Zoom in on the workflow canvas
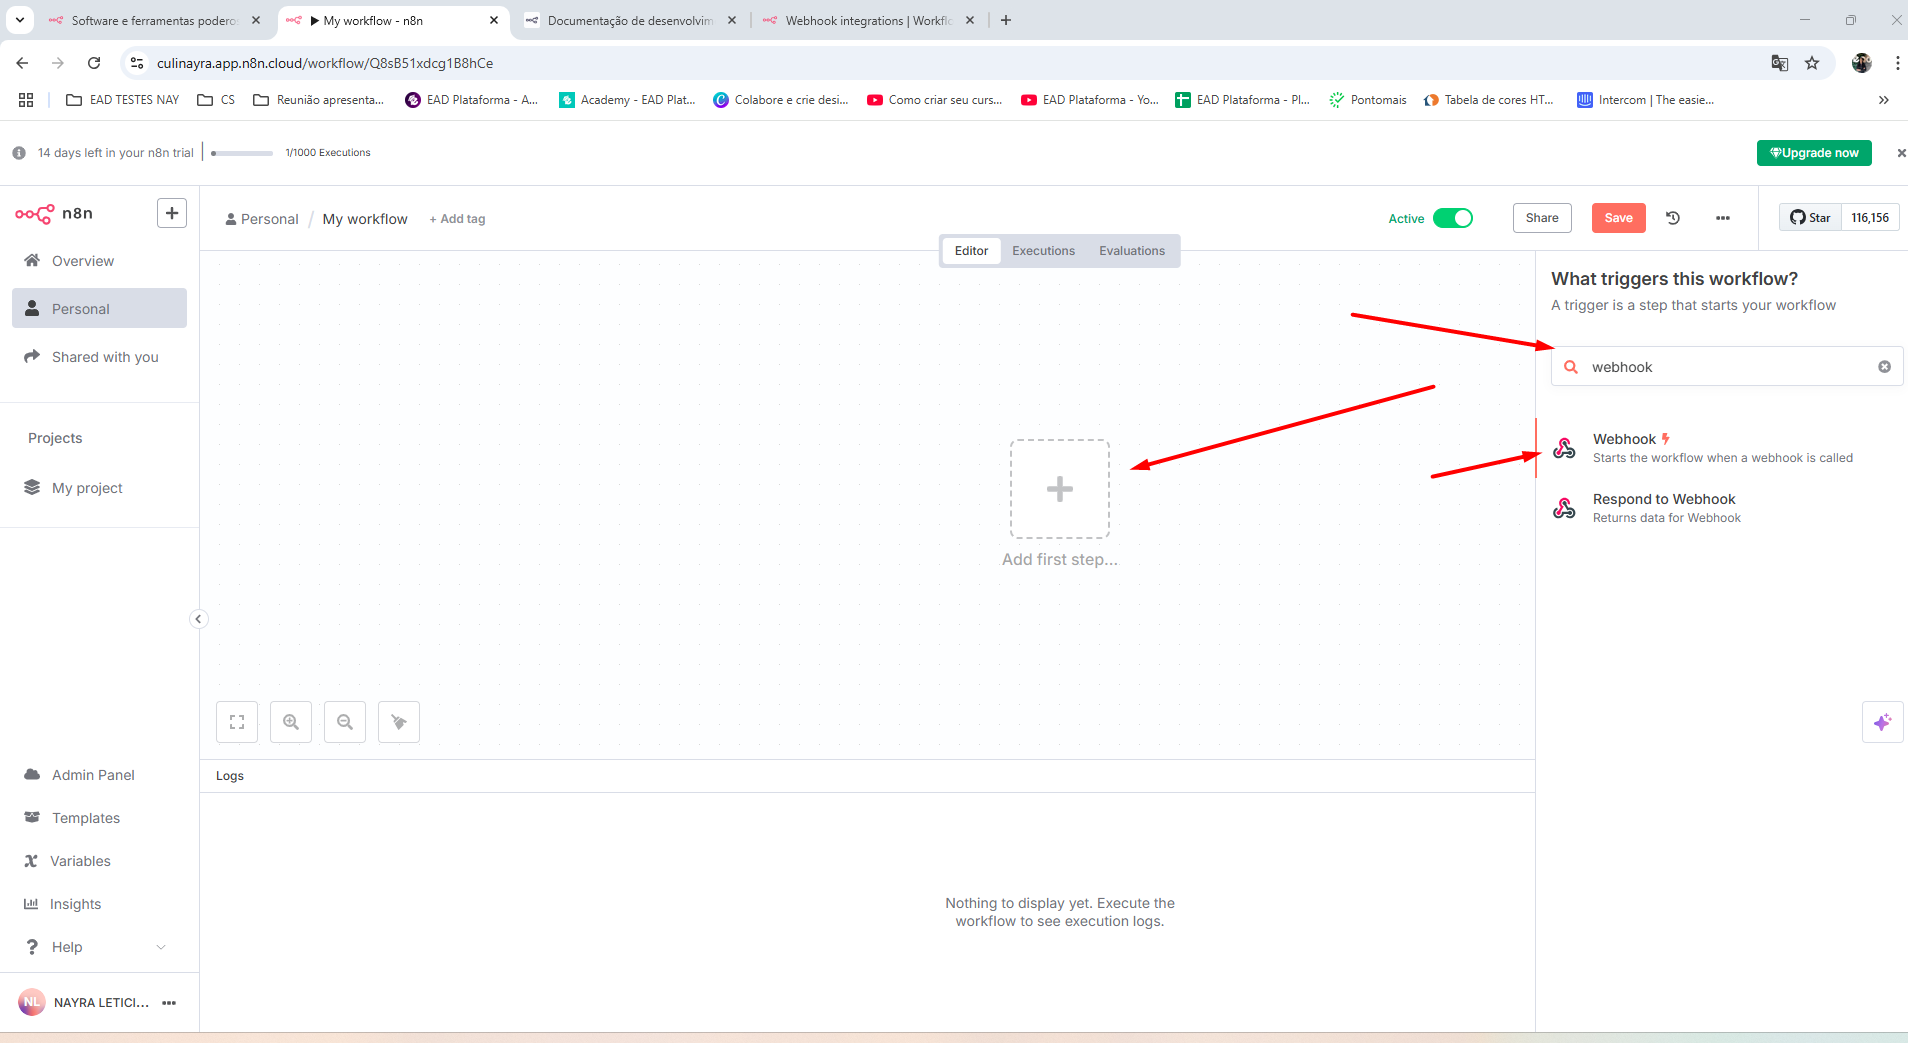This screenshot has width=1908, height=1043. 291,722
